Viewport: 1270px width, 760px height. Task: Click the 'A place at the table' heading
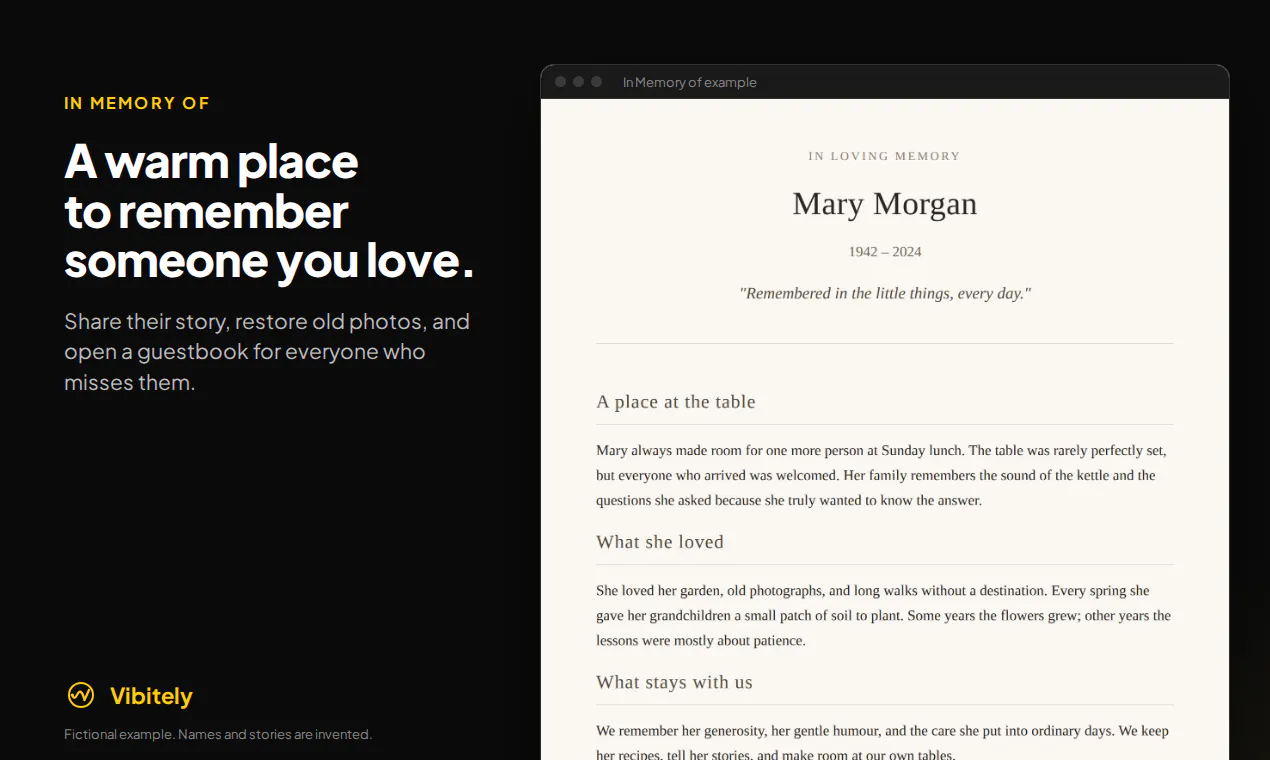pyautogui.click(x=676, y=402)
